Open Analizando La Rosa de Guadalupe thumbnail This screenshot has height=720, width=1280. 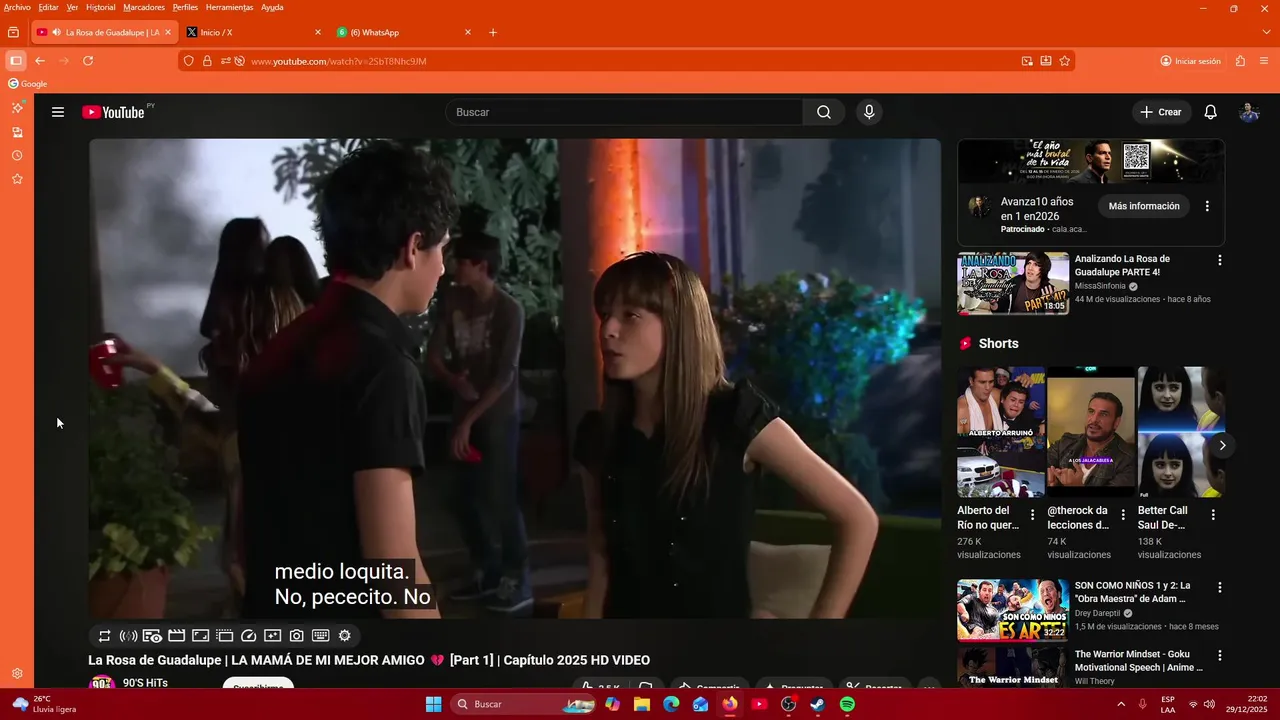pos(1013,283)
